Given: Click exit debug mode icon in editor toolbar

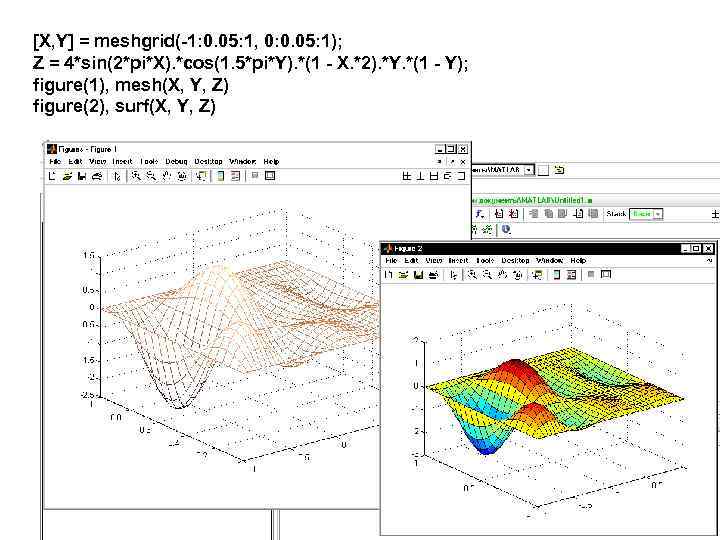Looking at the screenshot, I should point(593,214).
